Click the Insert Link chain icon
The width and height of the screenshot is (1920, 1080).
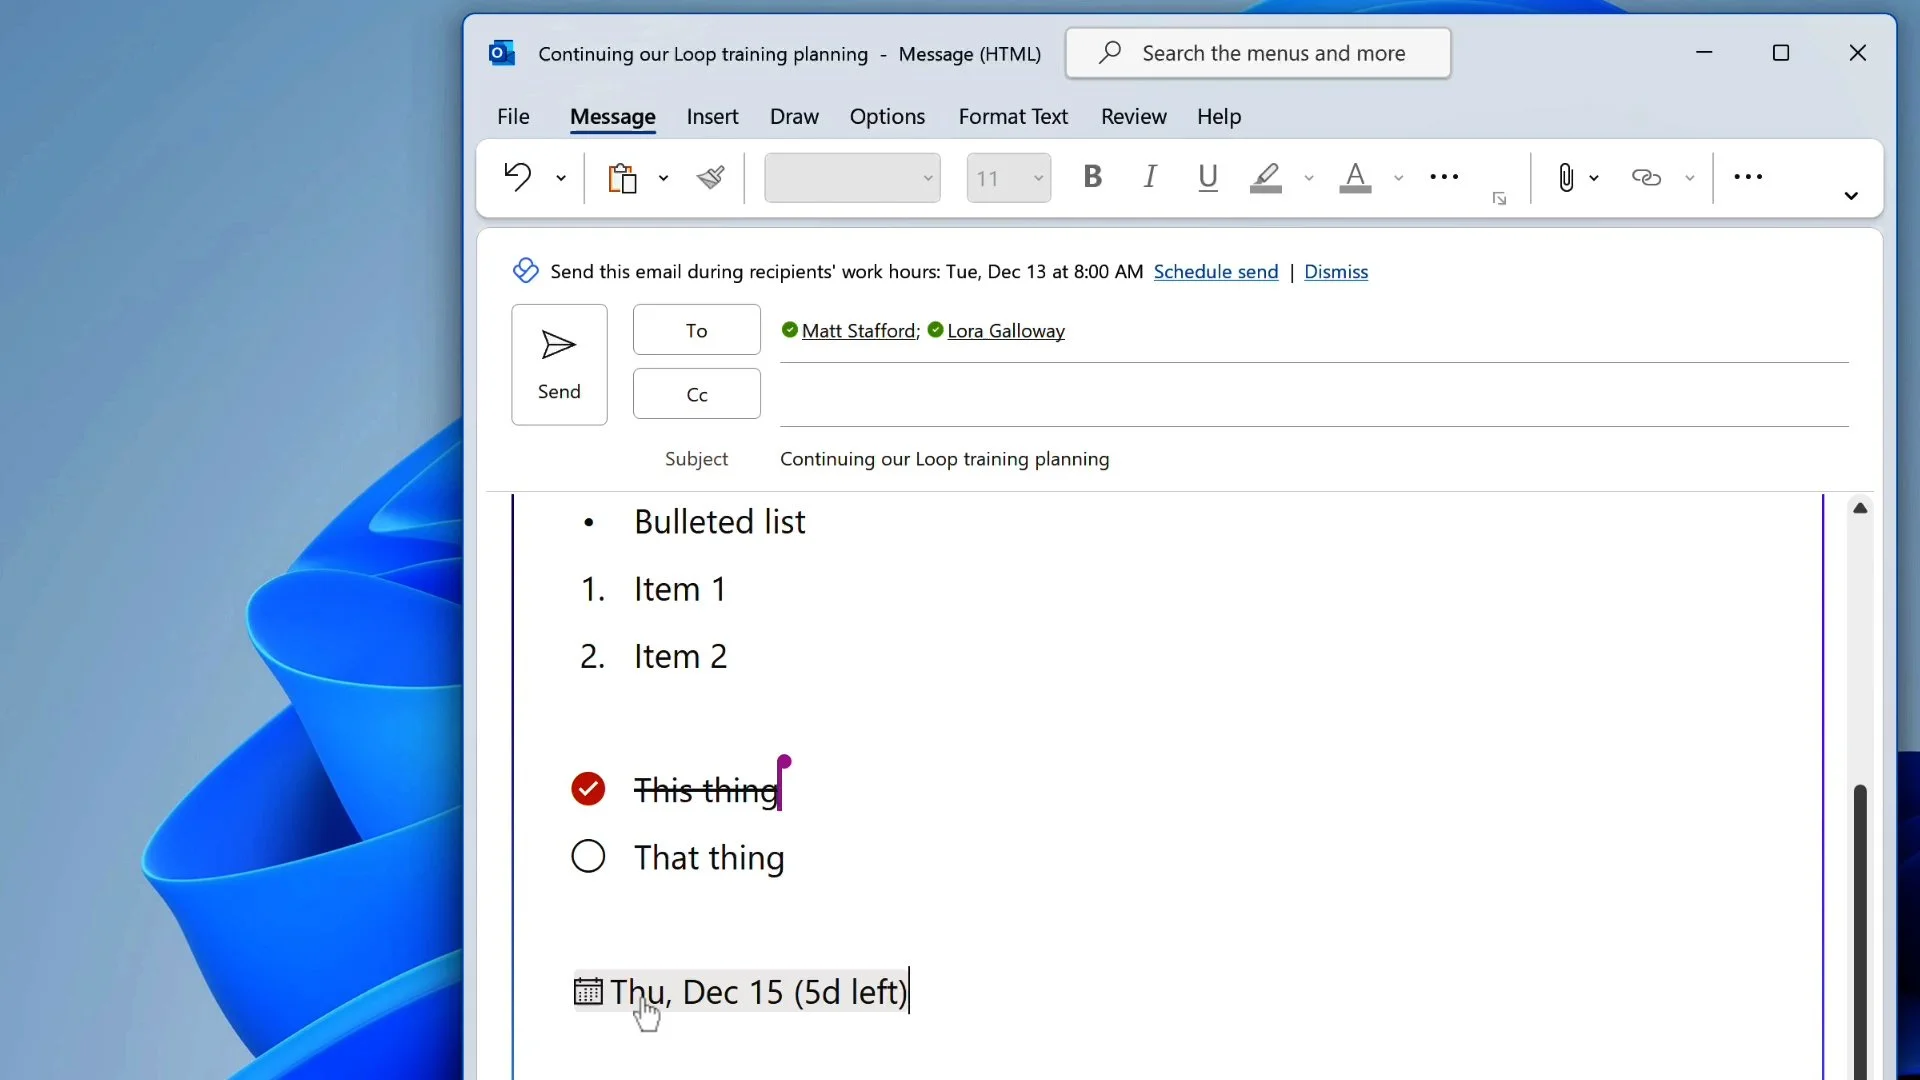(x=1646, y=177)
